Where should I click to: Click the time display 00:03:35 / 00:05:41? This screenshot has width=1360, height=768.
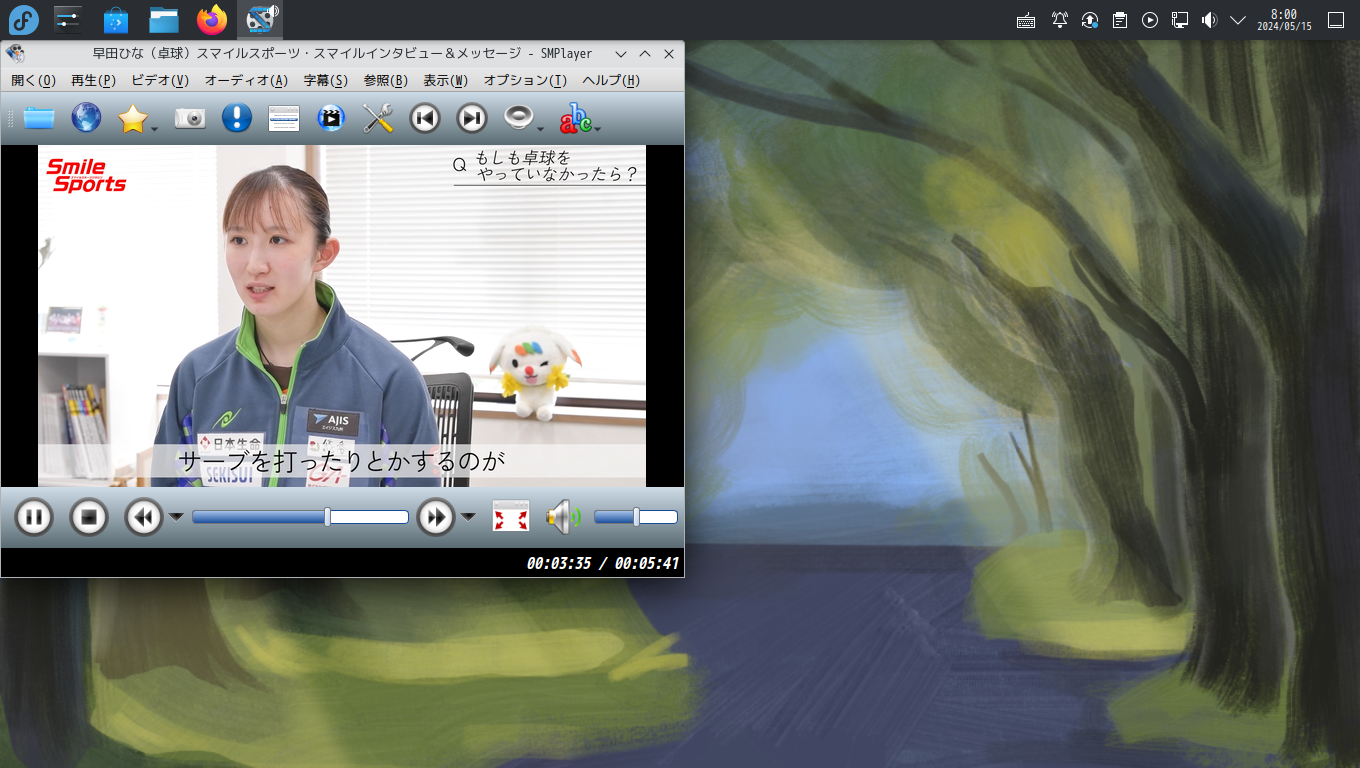point(603,563)
